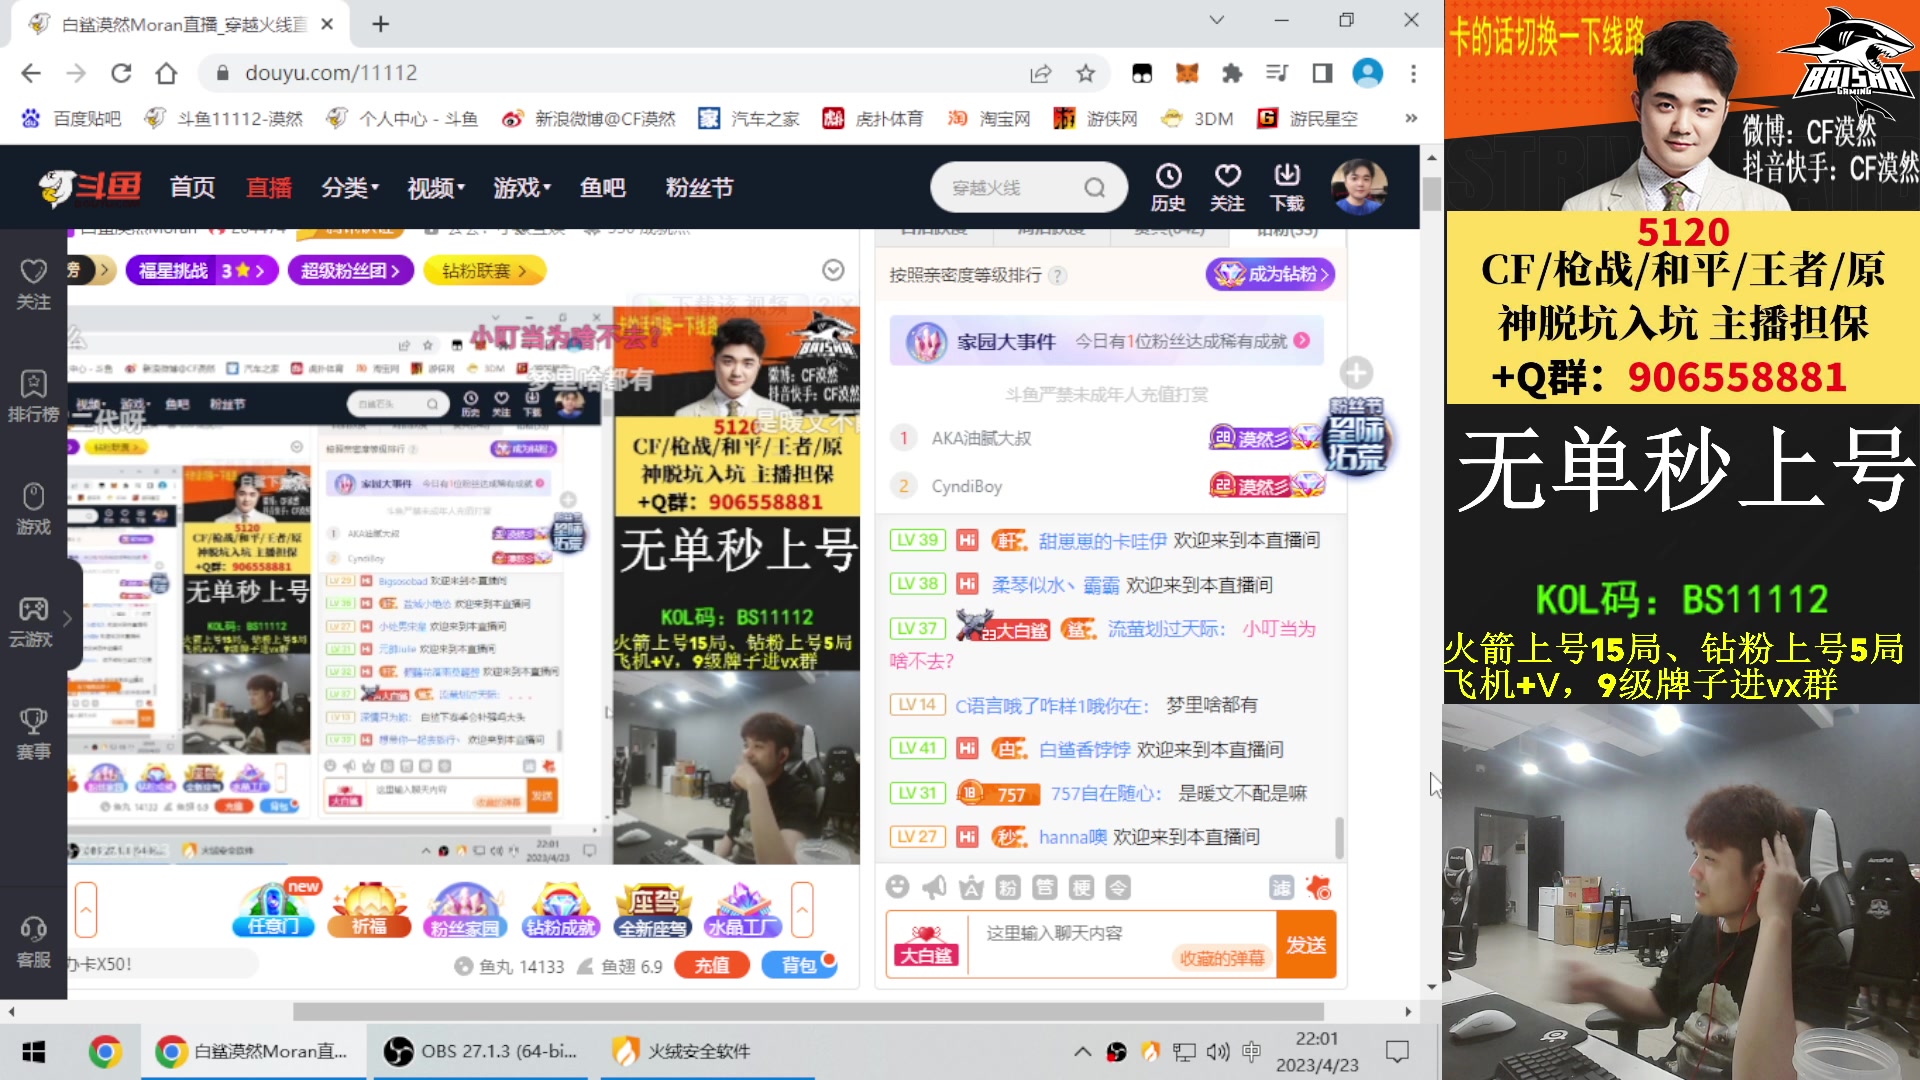Open the 祈福 gift icon
The width and height of the screenshot is (1920, 1080).
(370, 909)
